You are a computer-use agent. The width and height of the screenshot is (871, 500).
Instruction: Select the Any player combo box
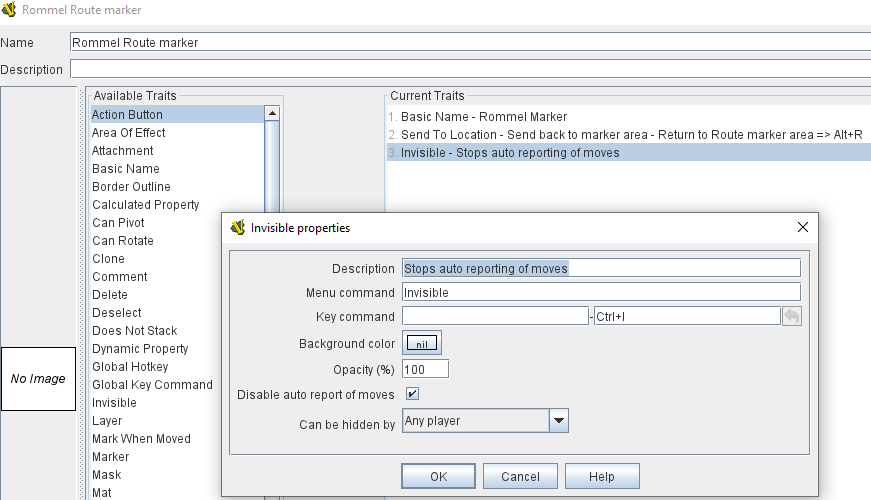click(485, 421)
